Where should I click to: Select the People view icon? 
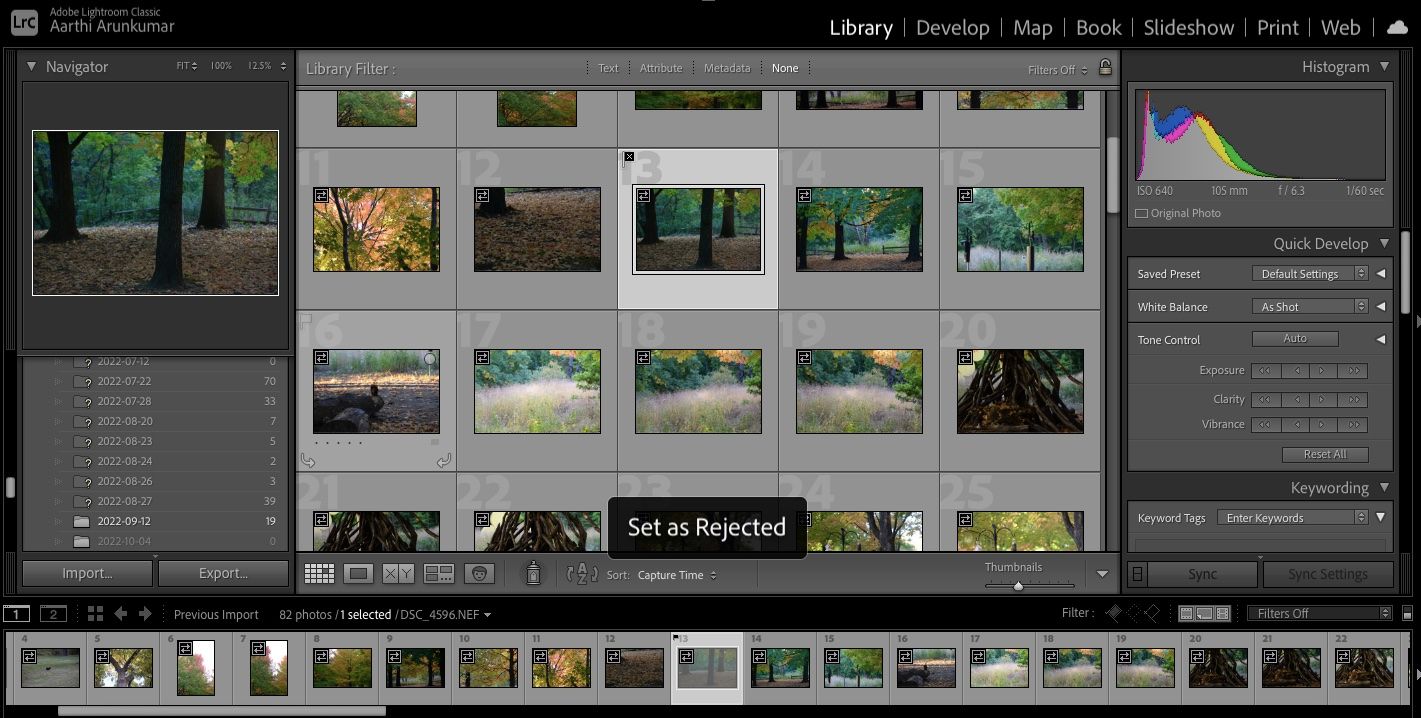pyautogui.click(x=480, y=573)
